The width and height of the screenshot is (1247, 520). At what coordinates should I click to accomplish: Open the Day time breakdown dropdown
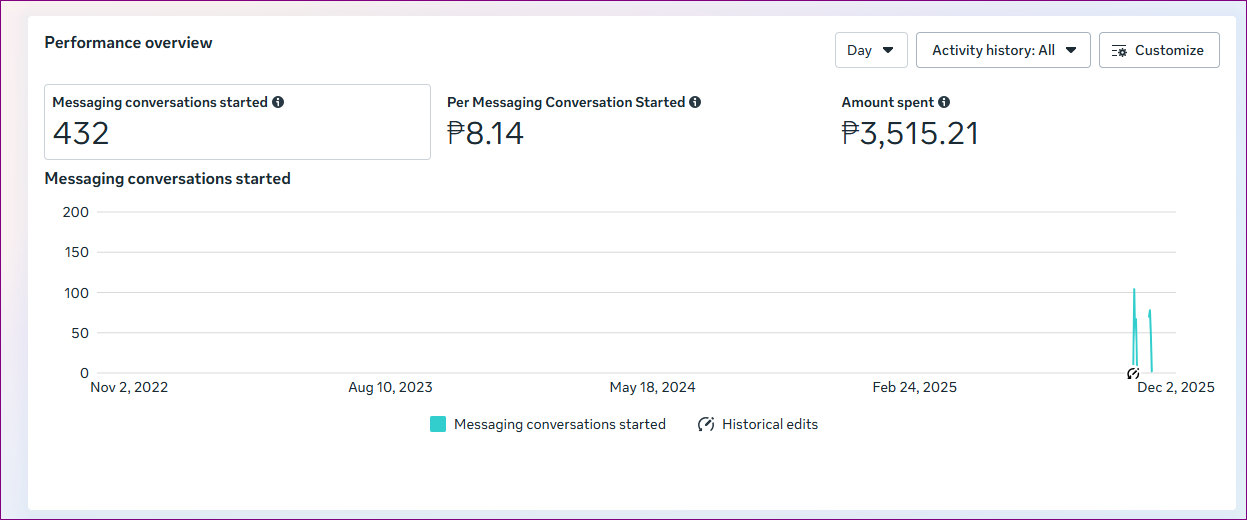(x=870, y=50)
